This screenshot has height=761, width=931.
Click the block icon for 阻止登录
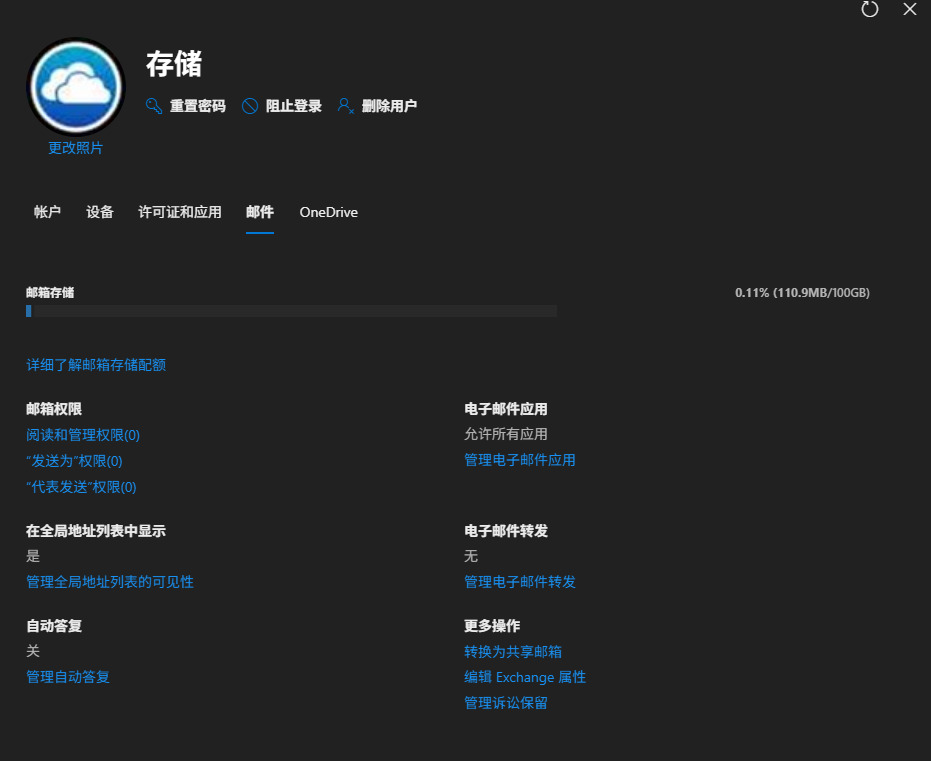(250, 106)
